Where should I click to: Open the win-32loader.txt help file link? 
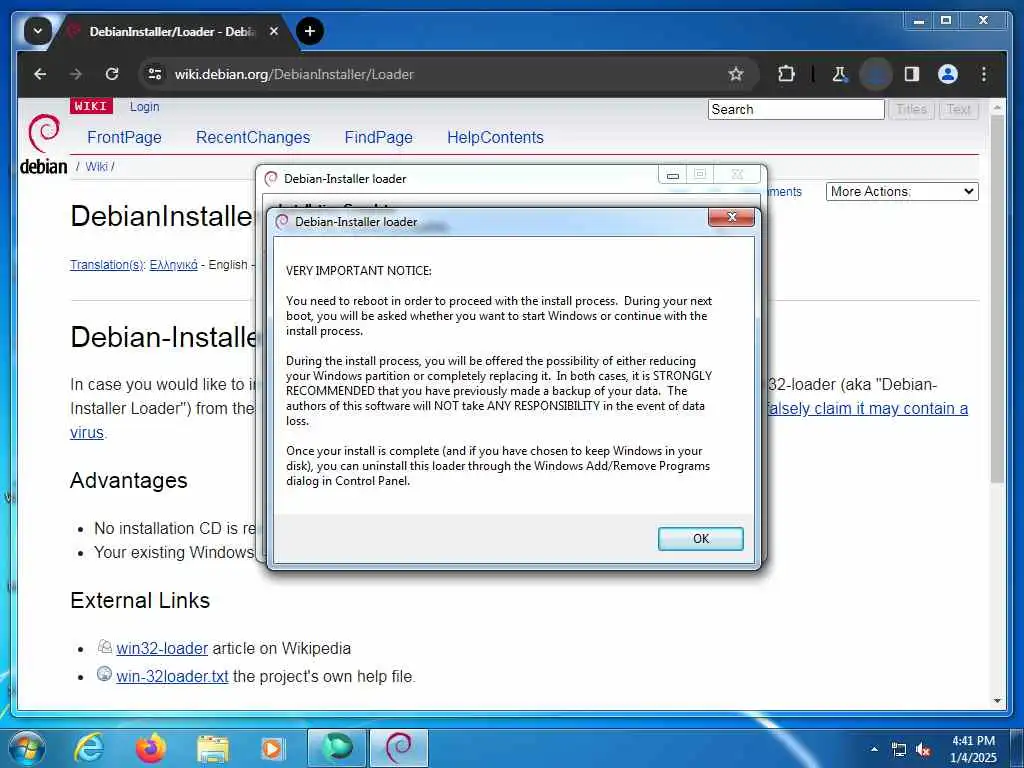[172, 677]
